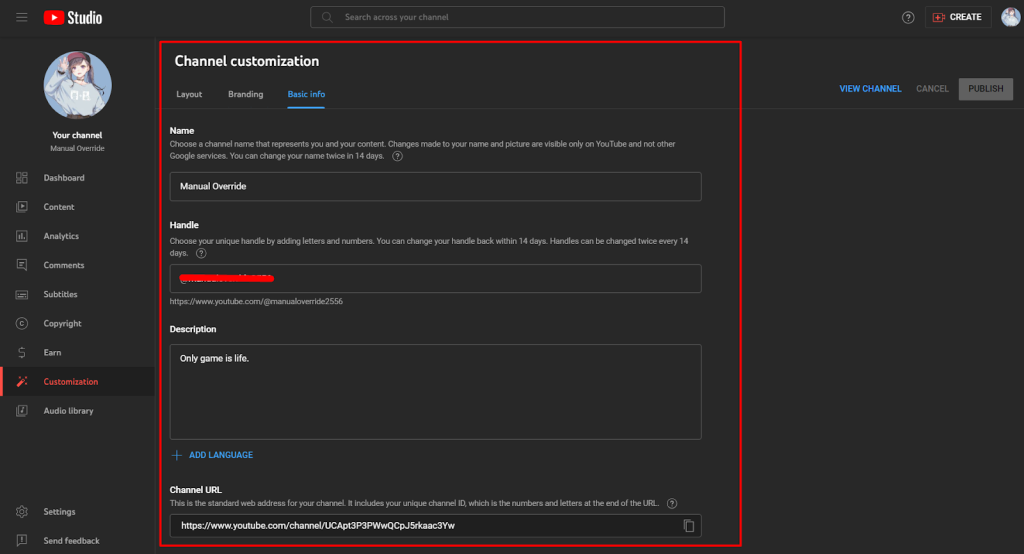
Task: Click the help icon beside Handle description
Action: [x=201, y=253]
